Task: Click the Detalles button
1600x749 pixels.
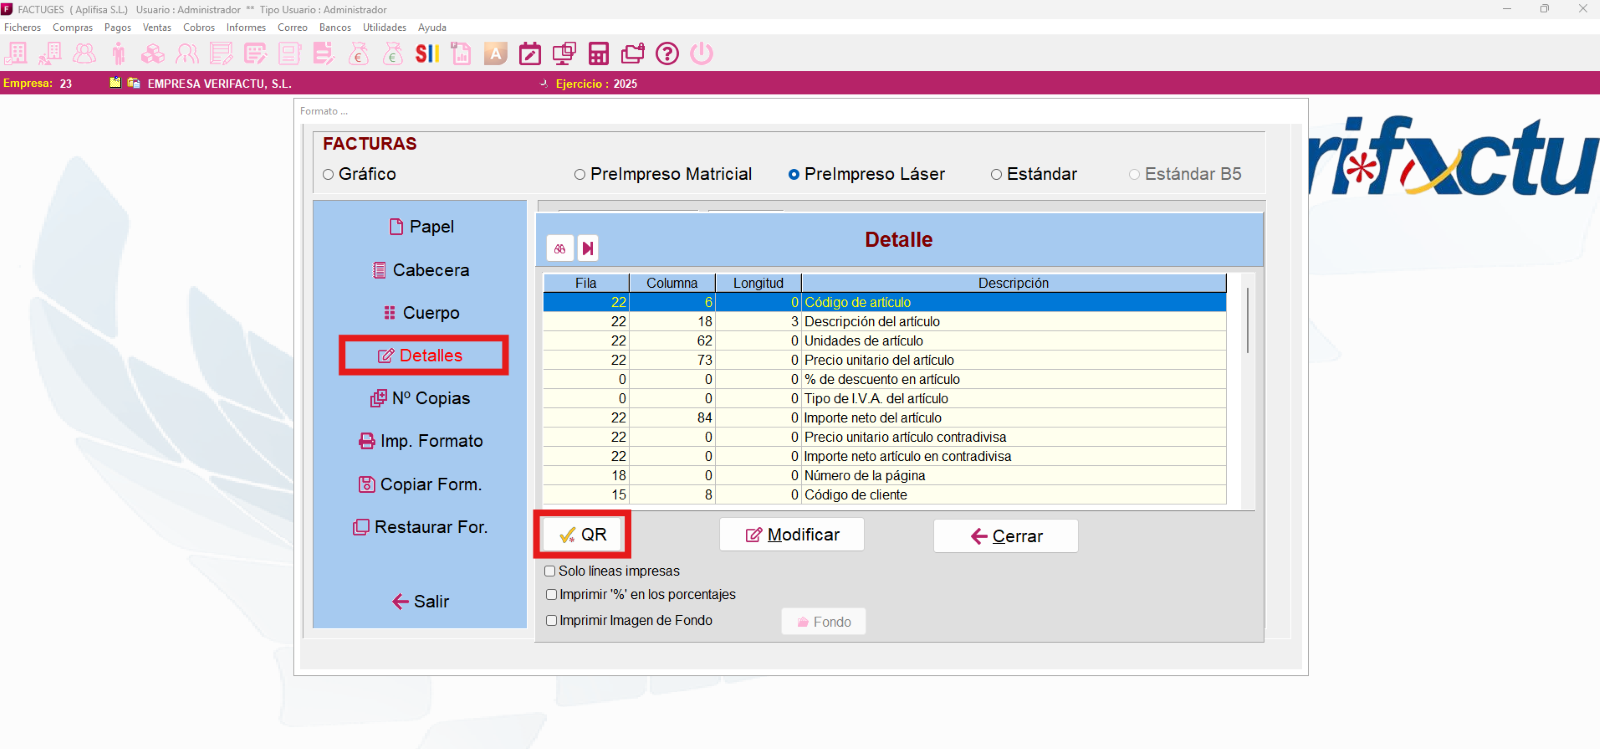Action: [421, 356]
